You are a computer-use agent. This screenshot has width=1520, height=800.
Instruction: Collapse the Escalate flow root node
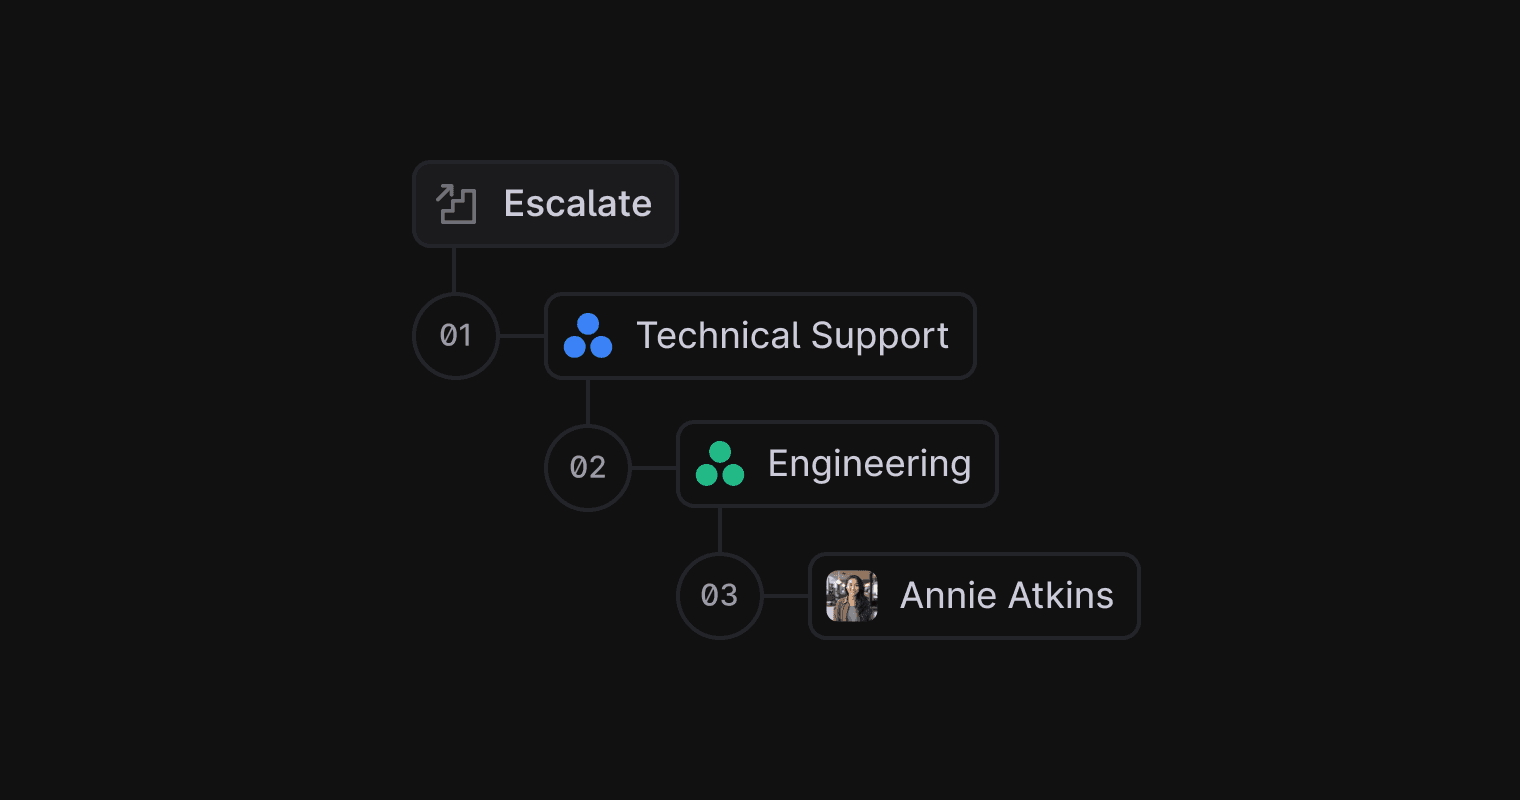[x=545, y=204]
